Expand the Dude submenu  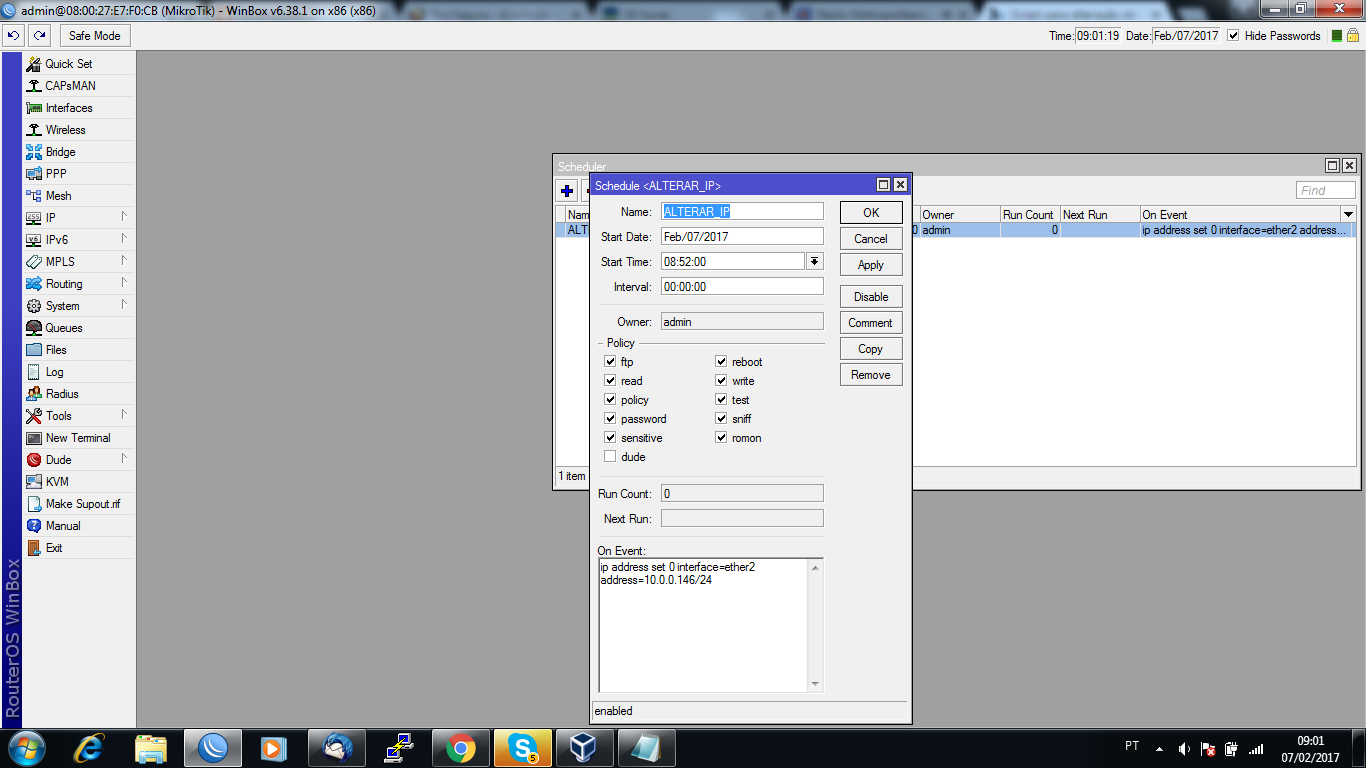click(x=125, y=459)
